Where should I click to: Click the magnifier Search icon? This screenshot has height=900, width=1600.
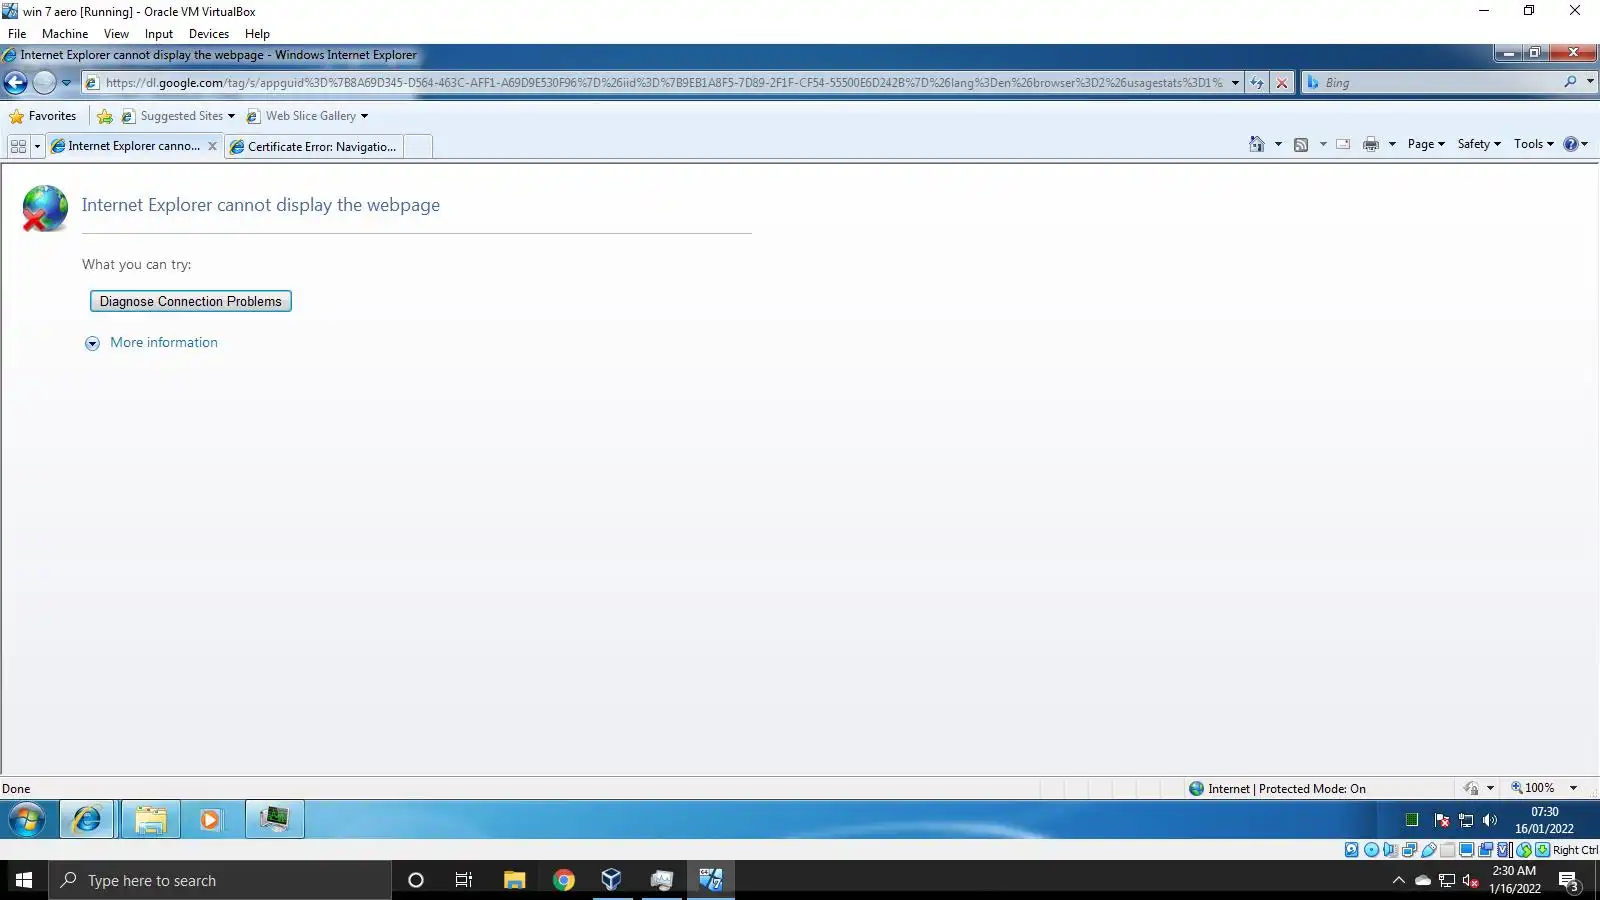[1570, 82]
